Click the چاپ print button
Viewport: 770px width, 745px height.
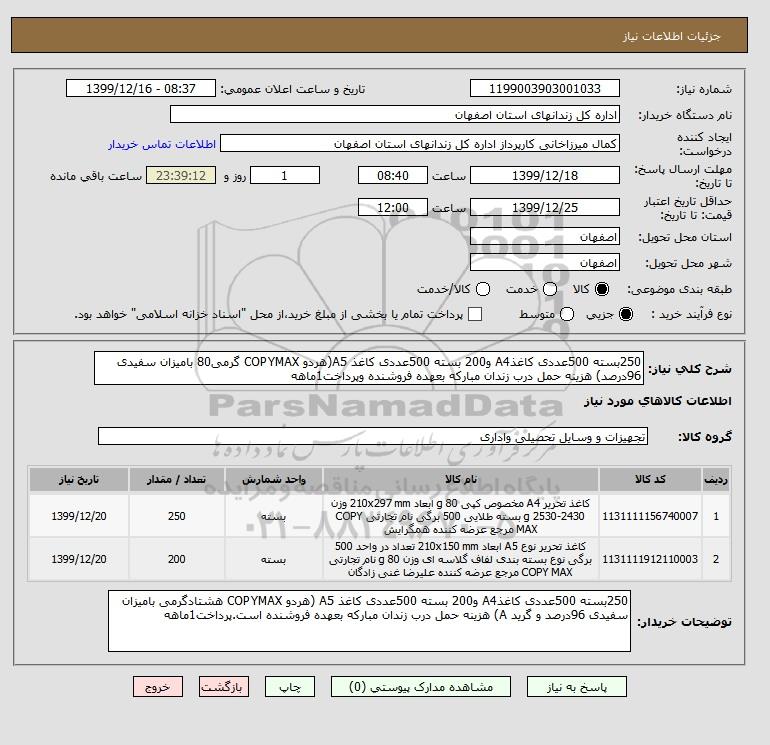tap(290, 687)
